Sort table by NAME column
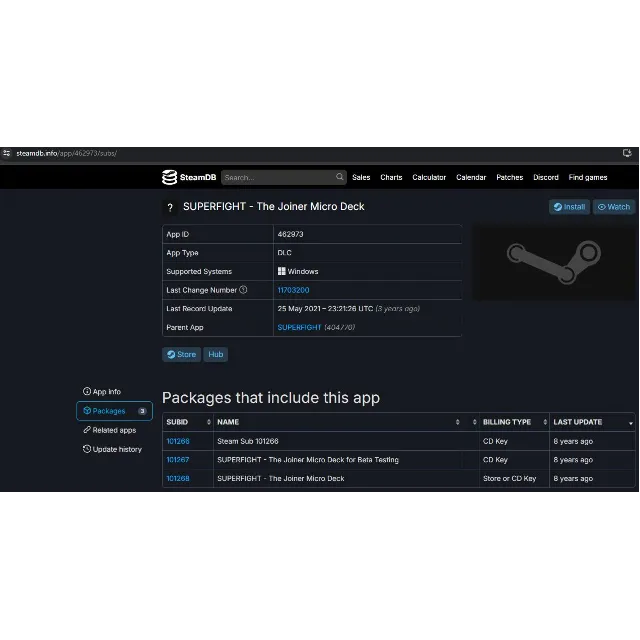The width and height of the screenshot is (640, 640). click(339, 422)
